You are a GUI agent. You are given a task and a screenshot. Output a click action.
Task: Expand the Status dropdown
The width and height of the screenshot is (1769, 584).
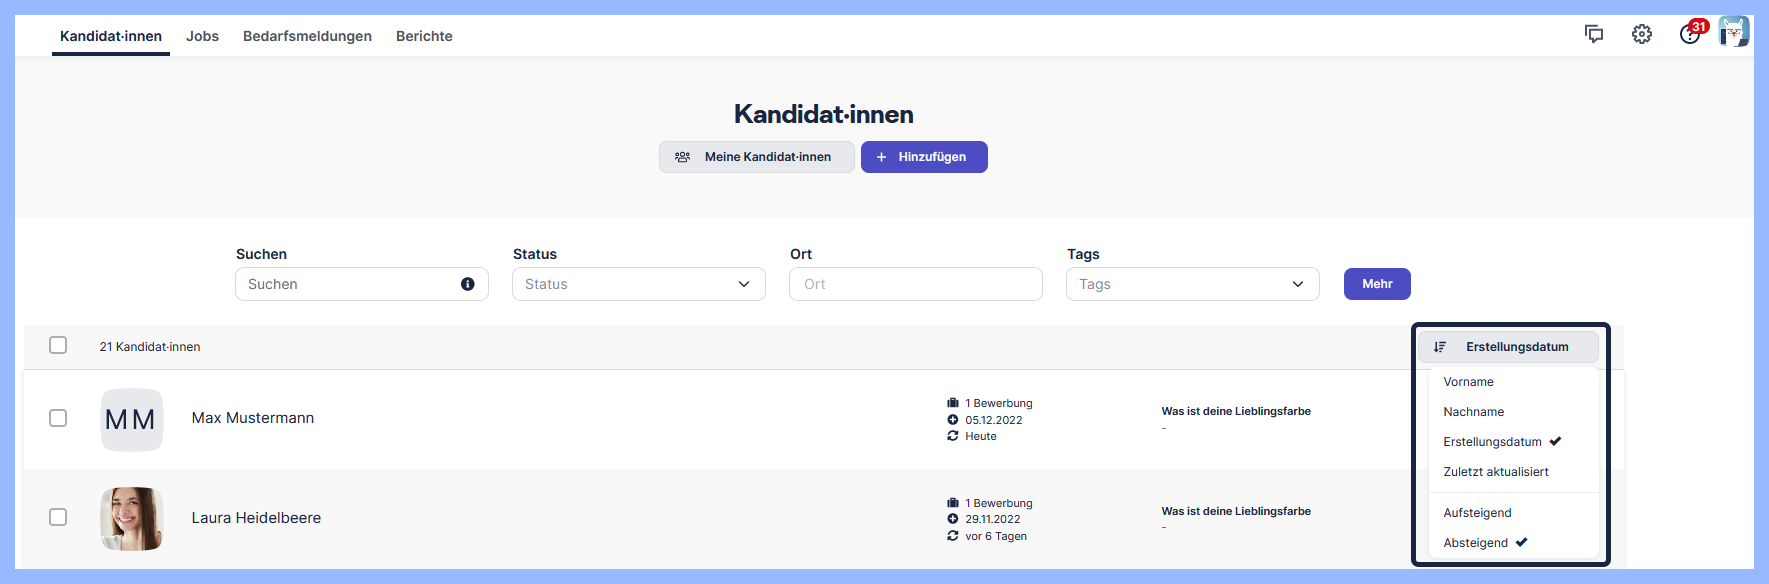[x=638, y=284]
